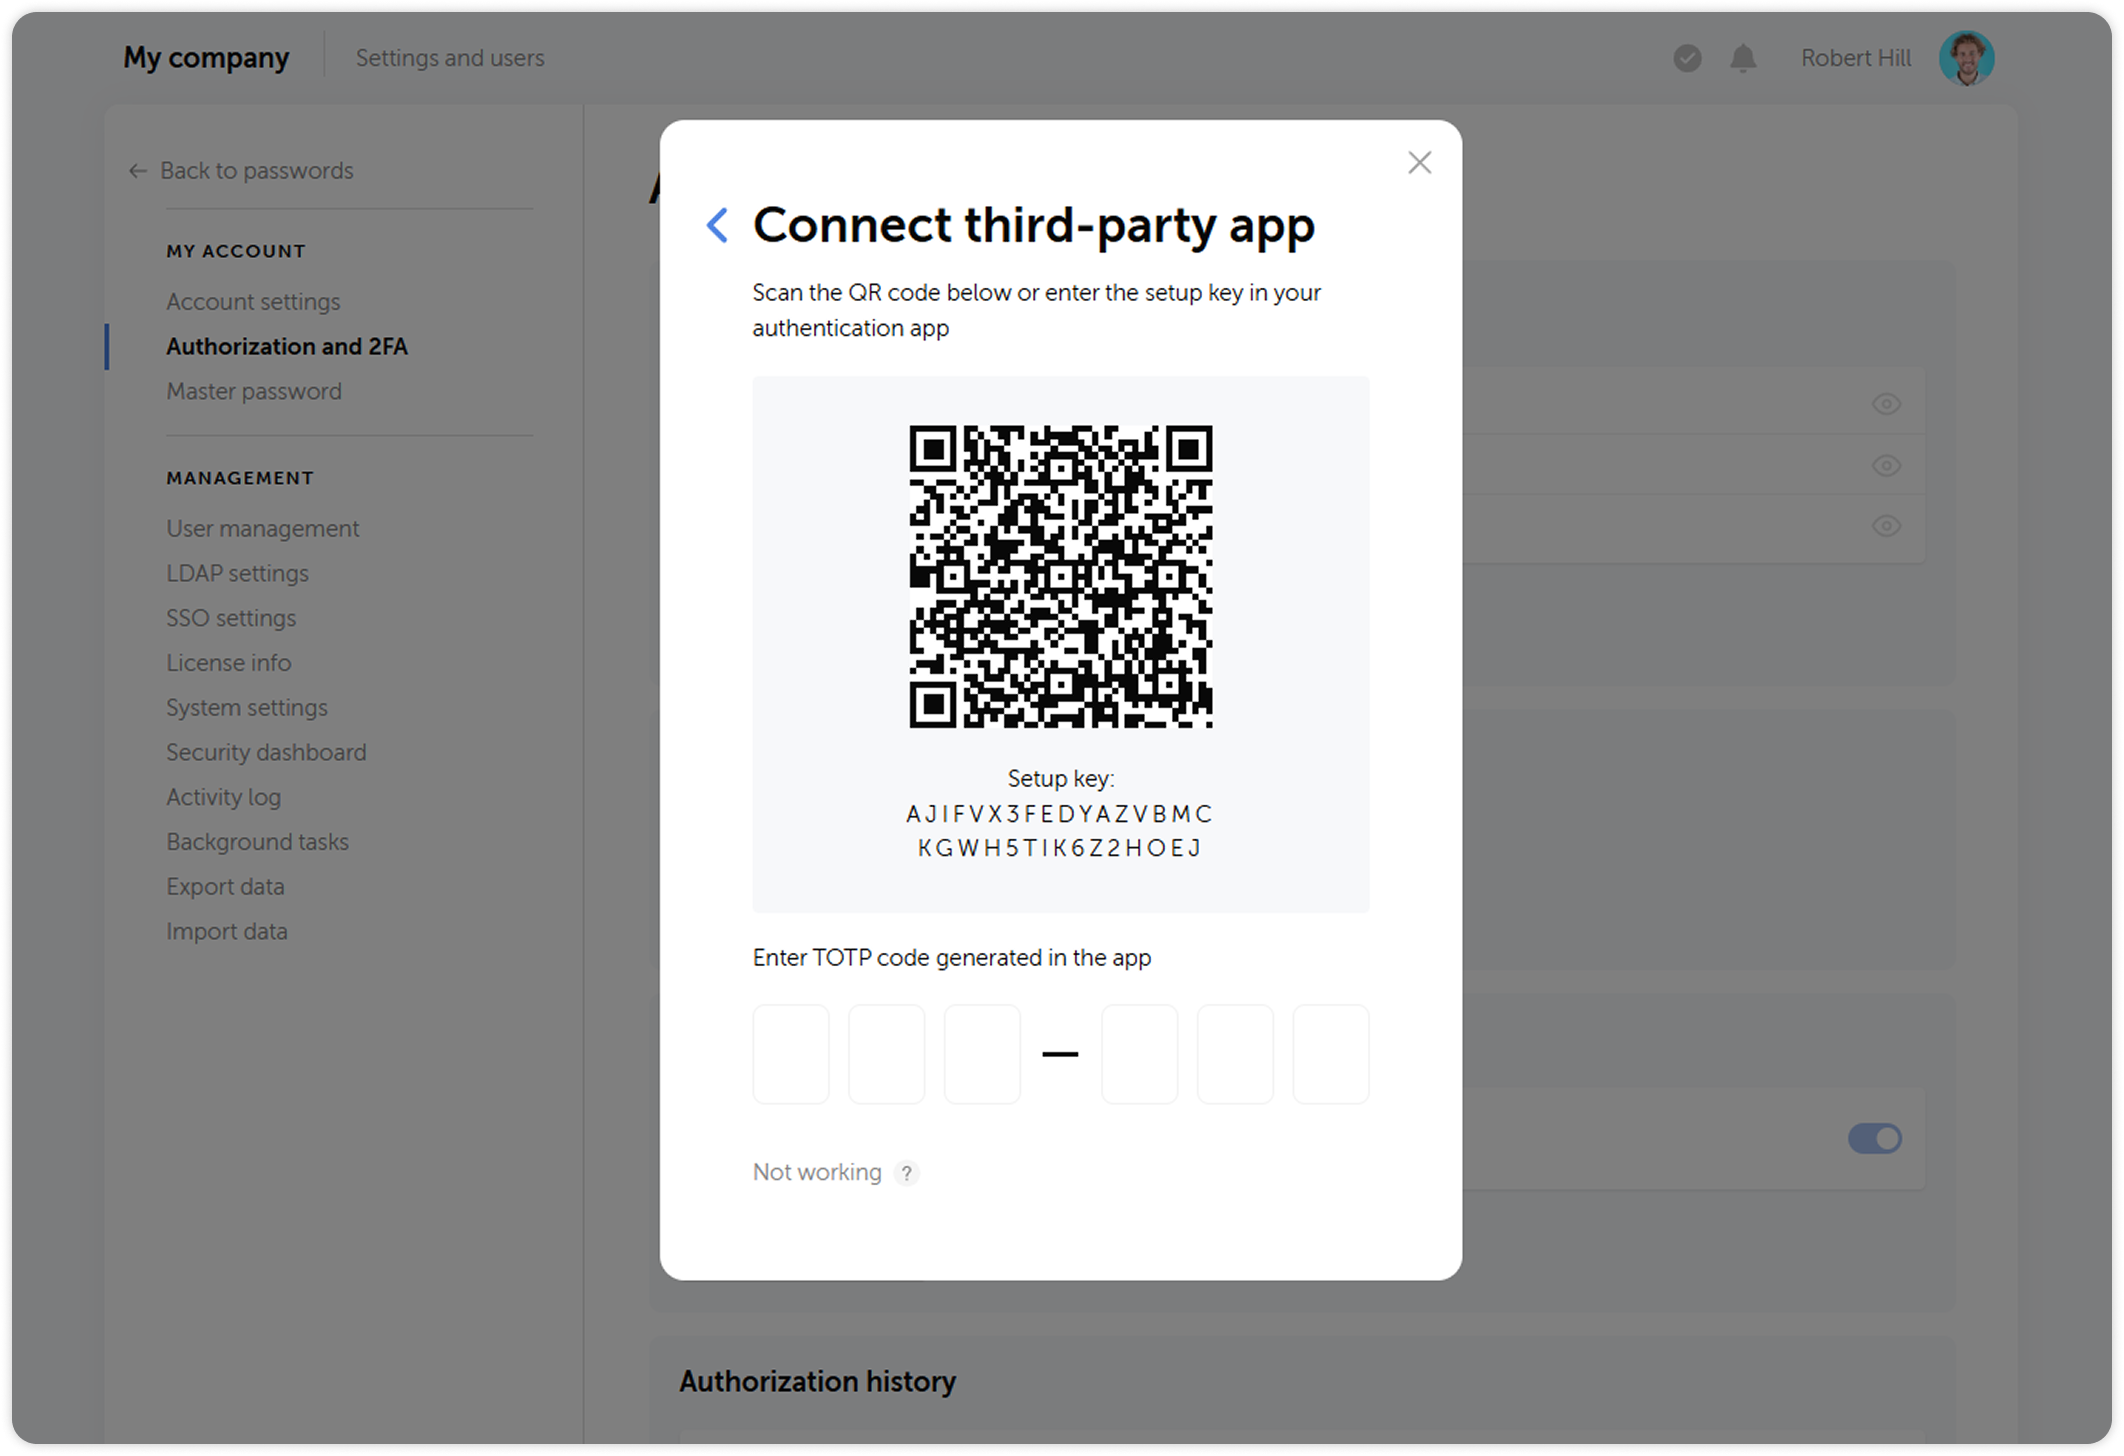Image resolution: width=2124 pixels, height=1456 pixels.
Task: Focus the sixth TOTP digit field
Action: tap(1331, 1054)
